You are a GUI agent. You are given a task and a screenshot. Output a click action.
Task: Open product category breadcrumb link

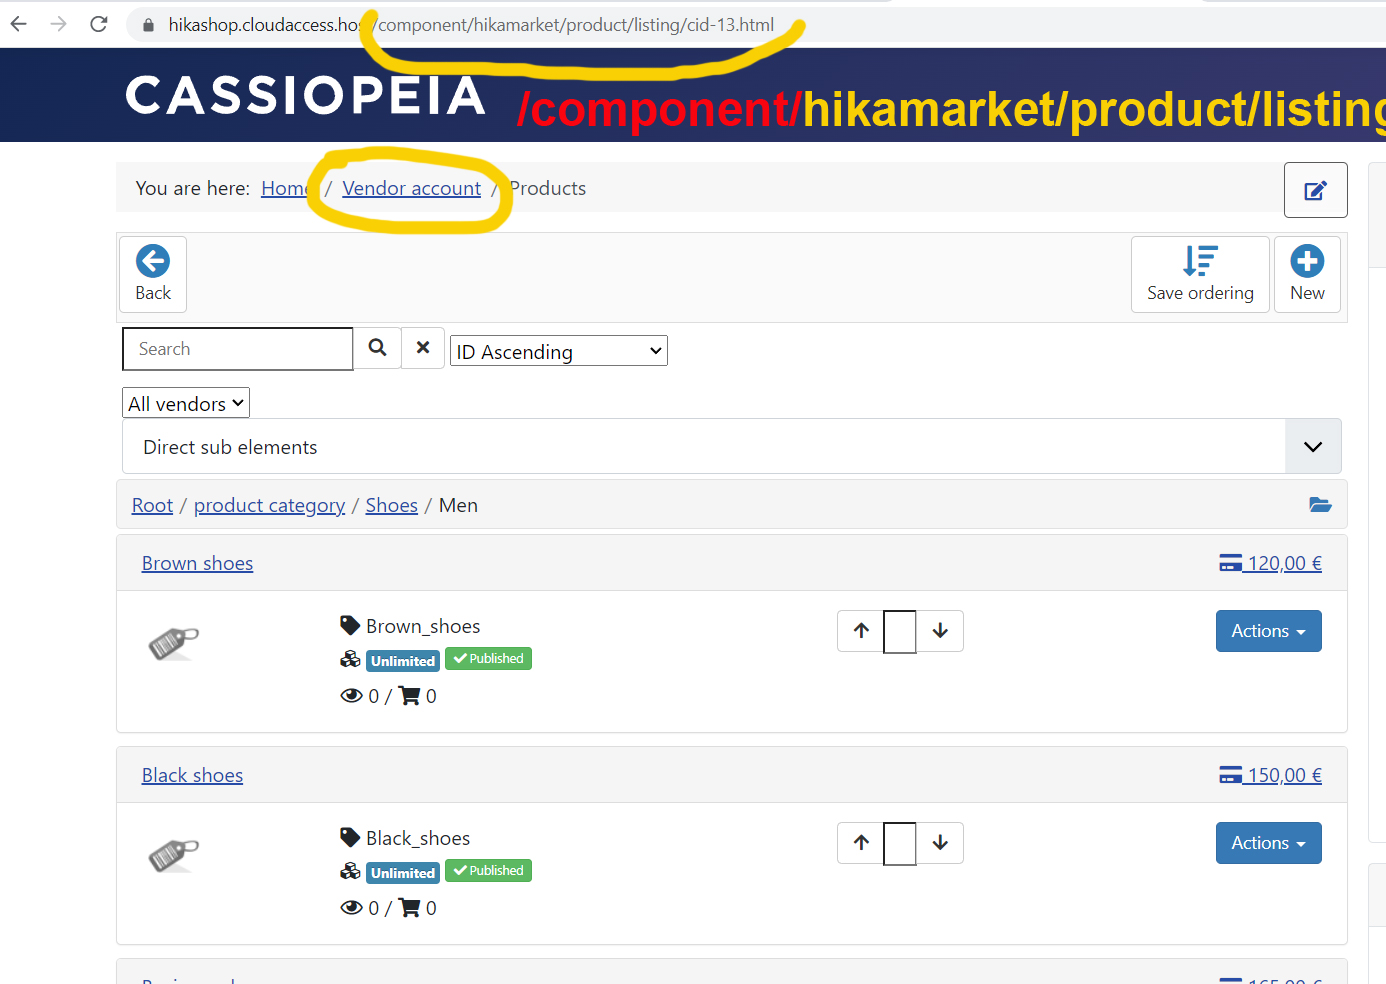(x=269, y=506)
